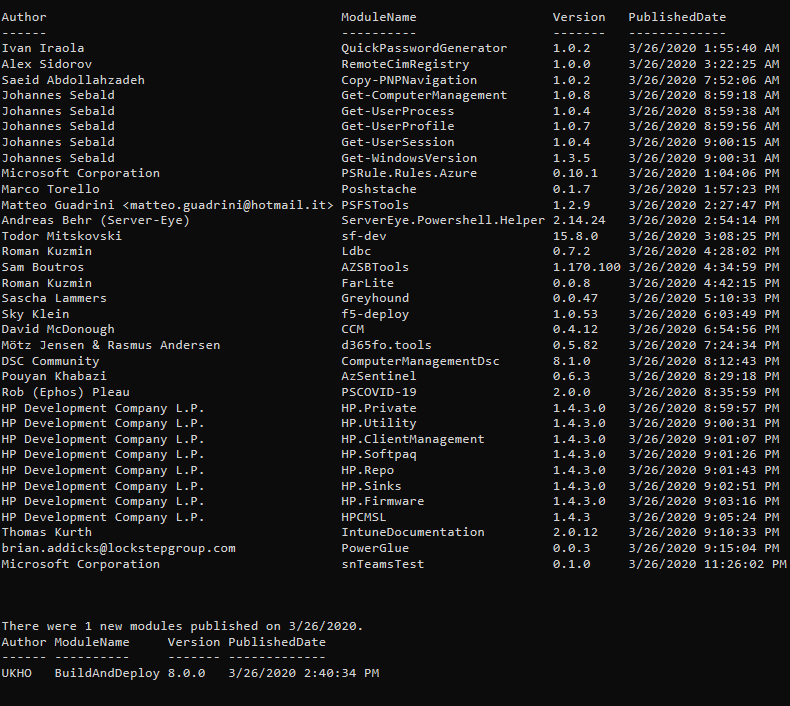This screenshot has width=790, height=706.
Task: Click the BuildAndDeploy module name
Action: (x=107, y=674)
